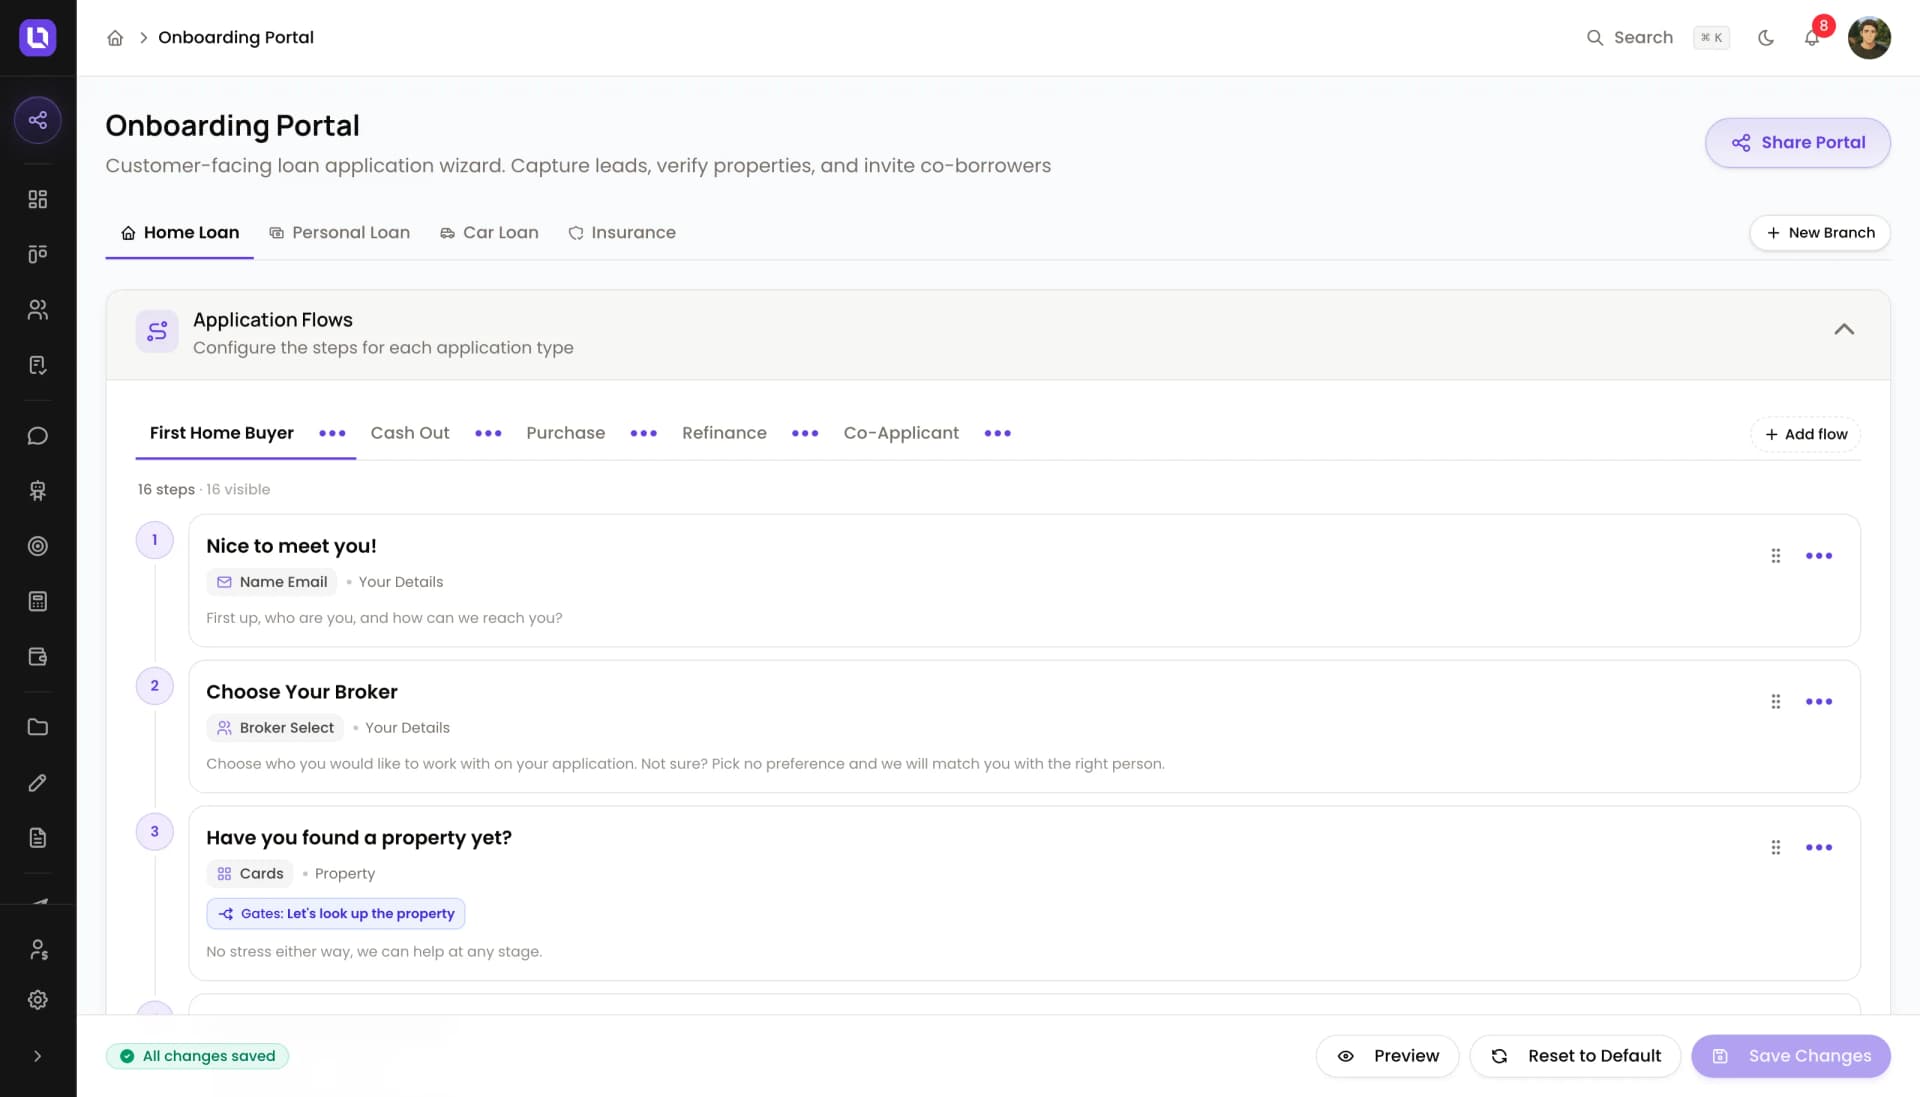Select the Cash Out flow tab
Viewport: 1920px width, 1097px height.
coord(410,433)
